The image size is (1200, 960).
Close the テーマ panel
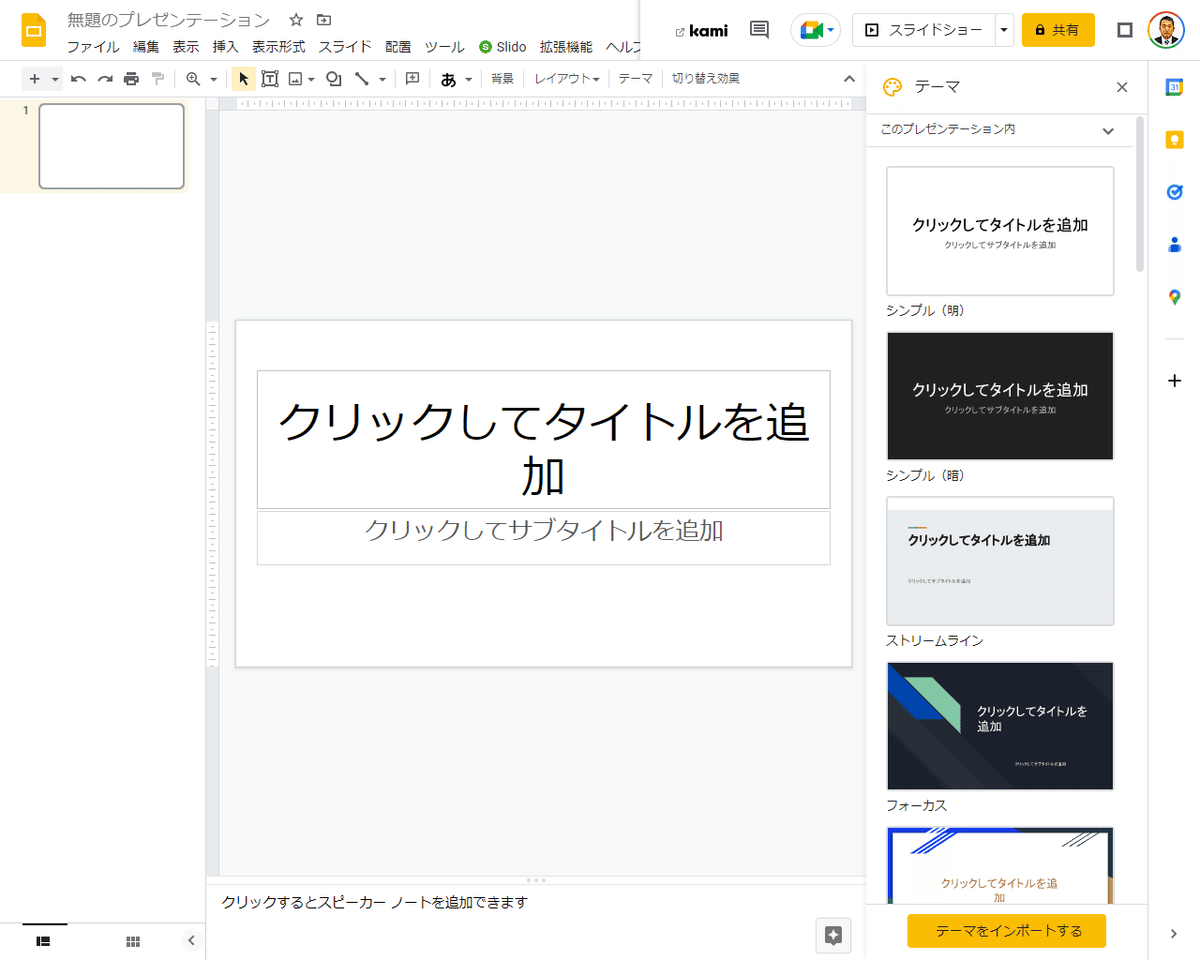coord(1122,87)
